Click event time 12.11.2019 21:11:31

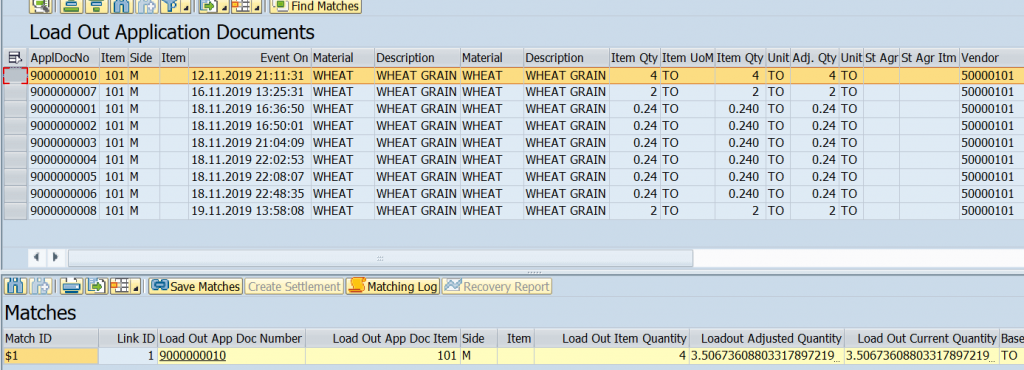[x=249, y=75]
